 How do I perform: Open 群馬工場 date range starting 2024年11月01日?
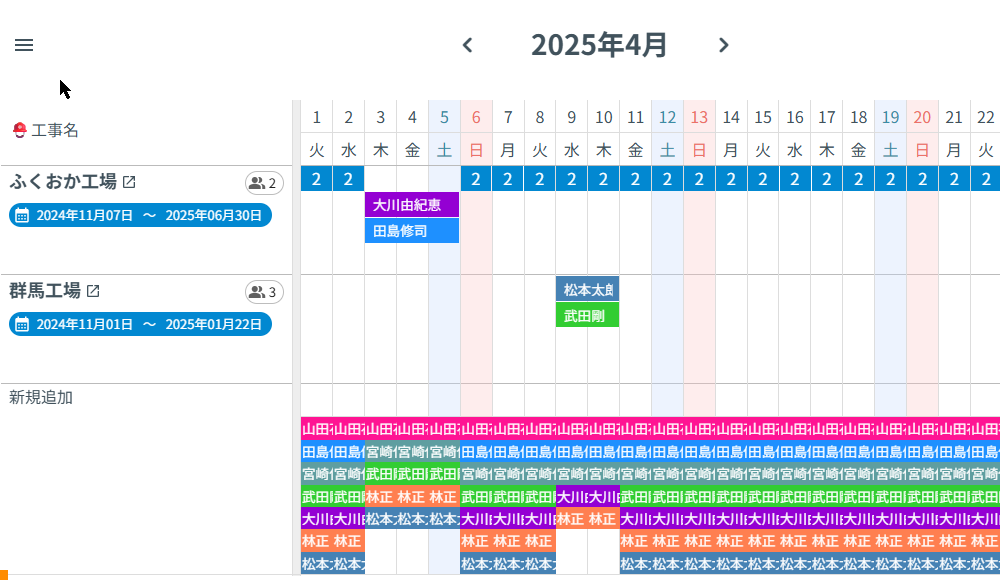coord(140,324)
